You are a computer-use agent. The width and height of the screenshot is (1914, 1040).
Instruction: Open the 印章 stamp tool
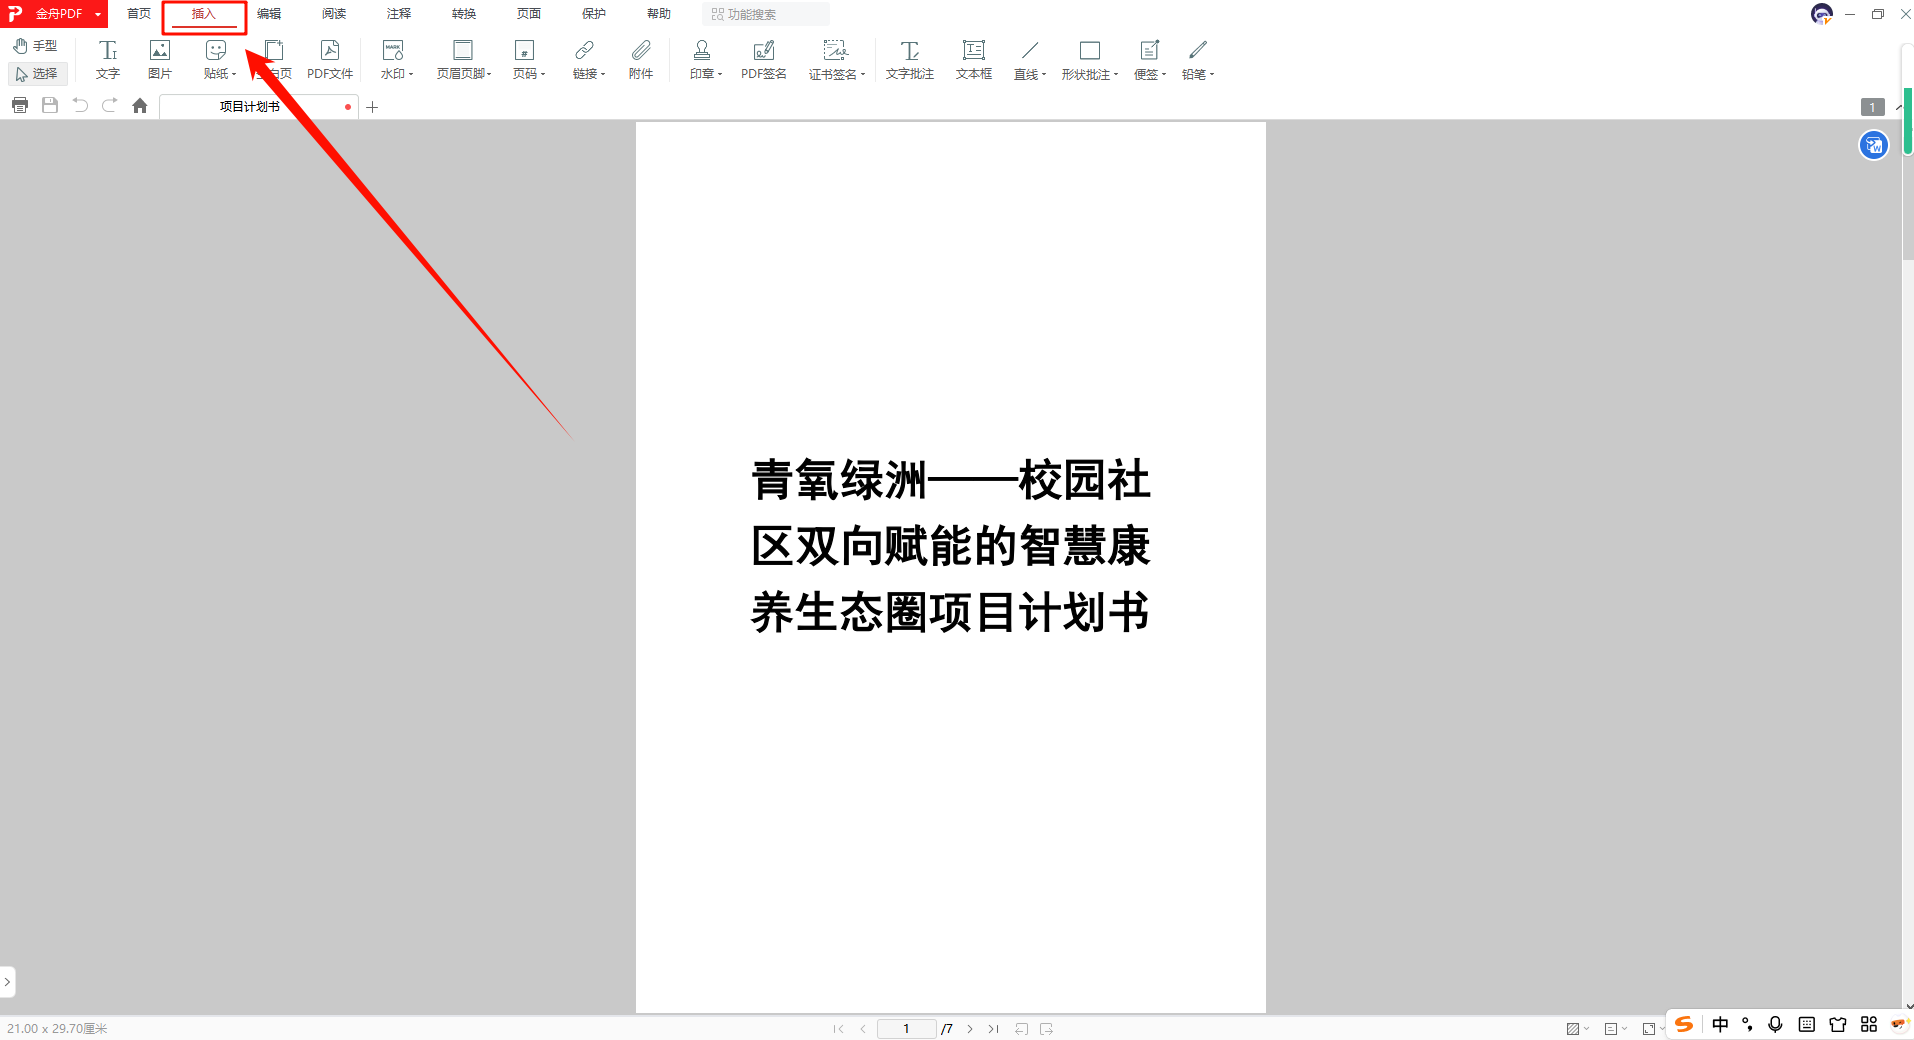(x=702, y=58)
